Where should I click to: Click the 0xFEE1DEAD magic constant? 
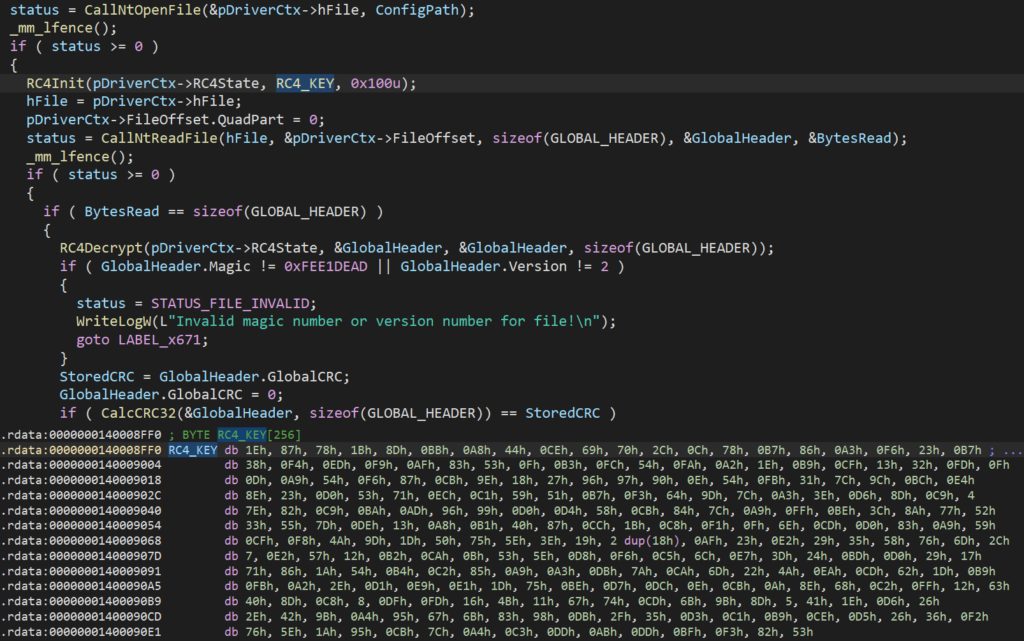(x=326, y=267)
